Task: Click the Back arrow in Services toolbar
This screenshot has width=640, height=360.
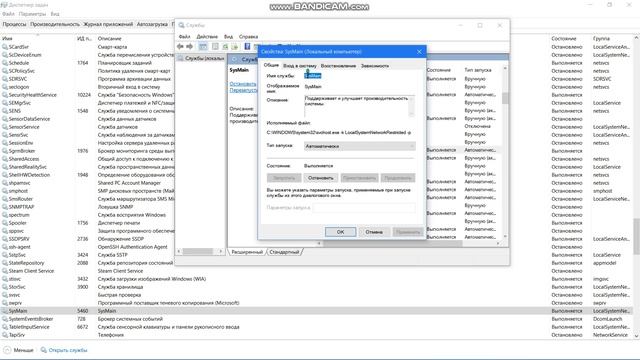Action: coord(180,47)
